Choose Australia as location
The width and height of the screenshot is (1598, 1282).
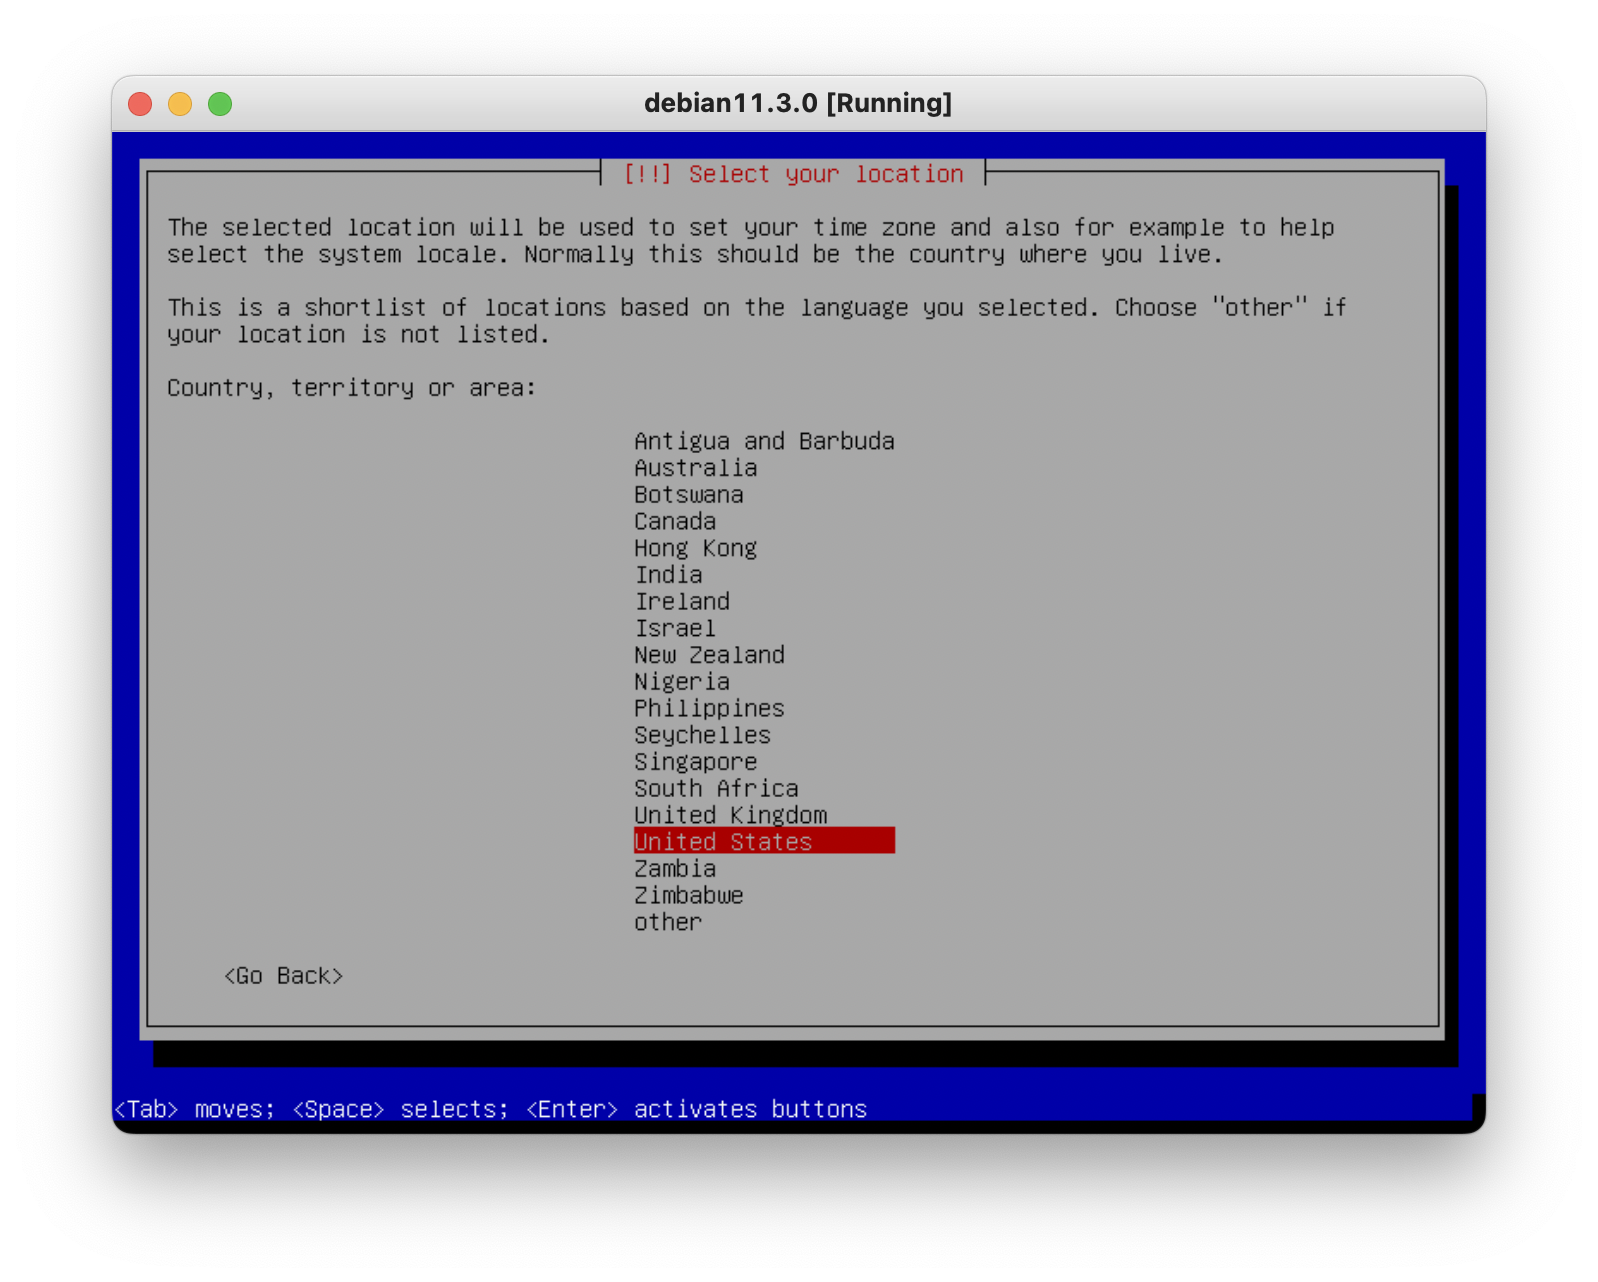point(695,468)
